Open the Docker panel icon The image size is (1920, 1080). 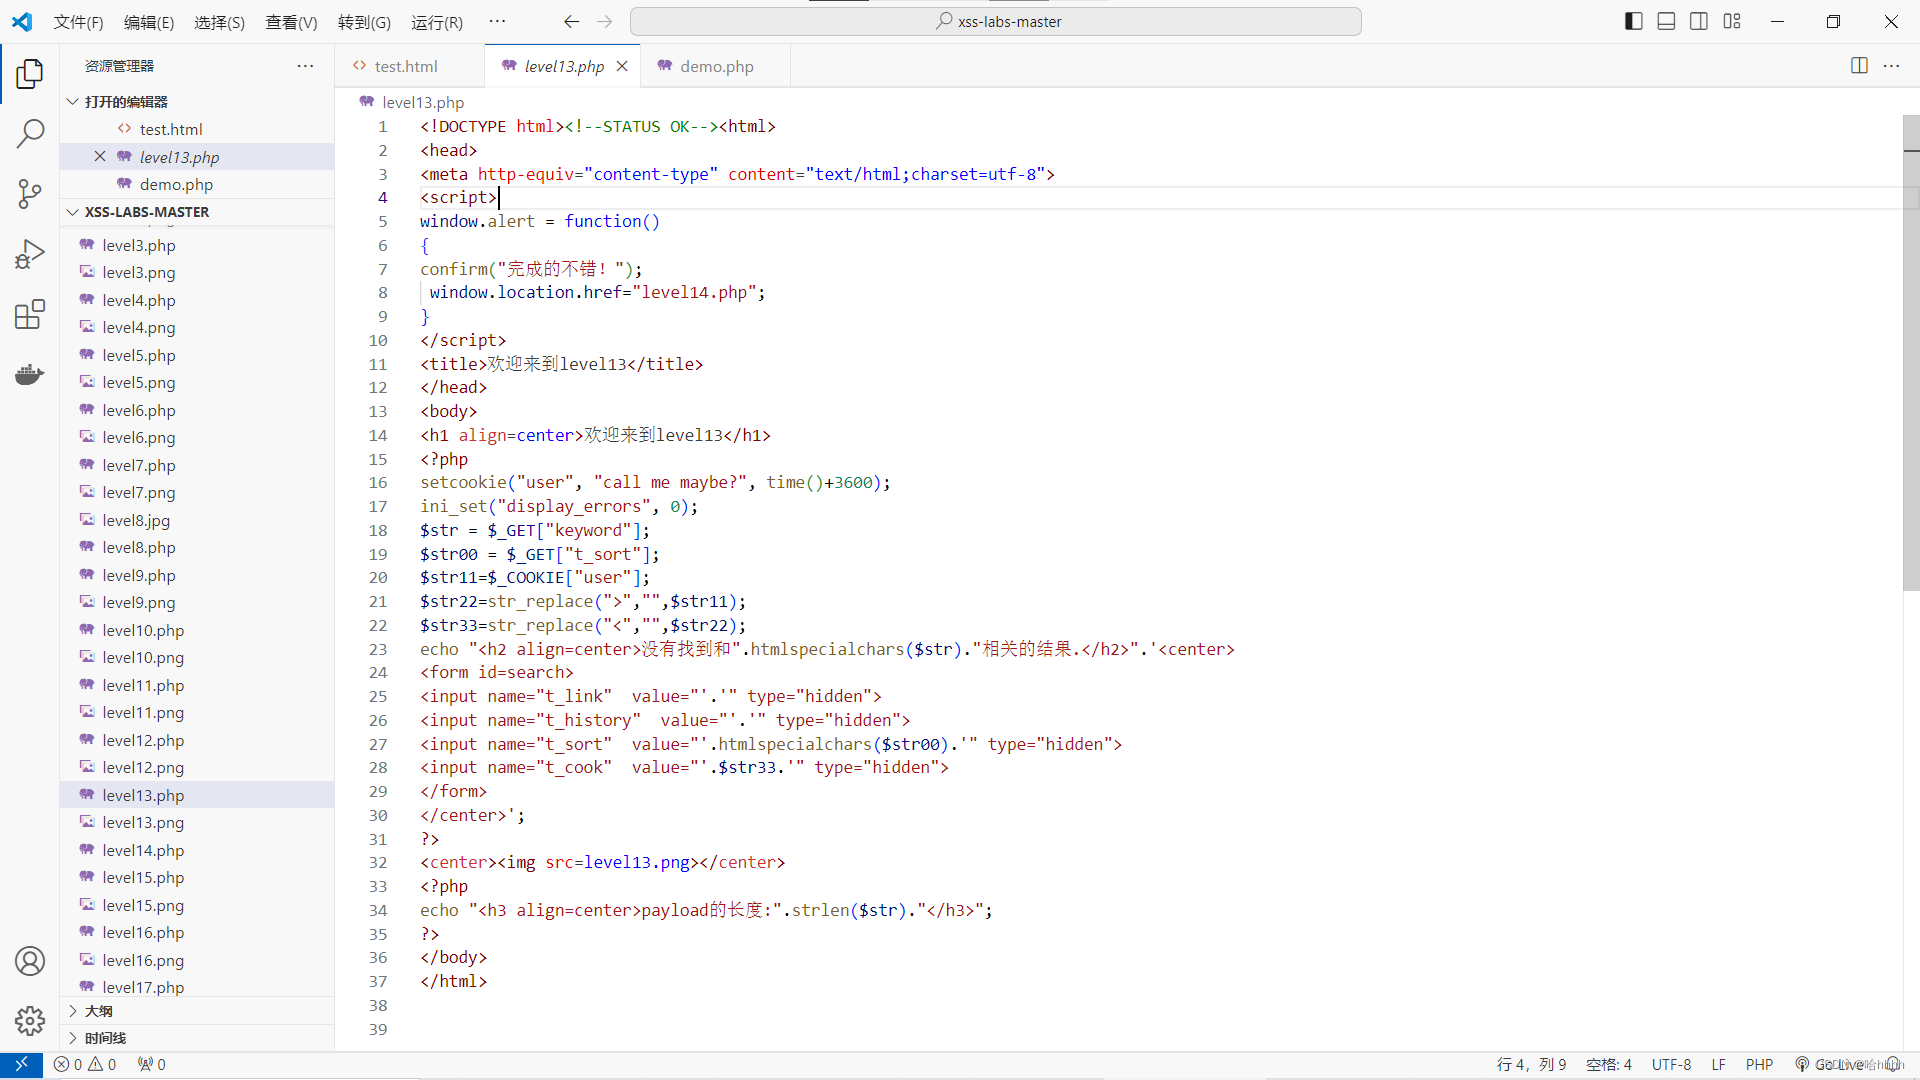pos(30,375)
